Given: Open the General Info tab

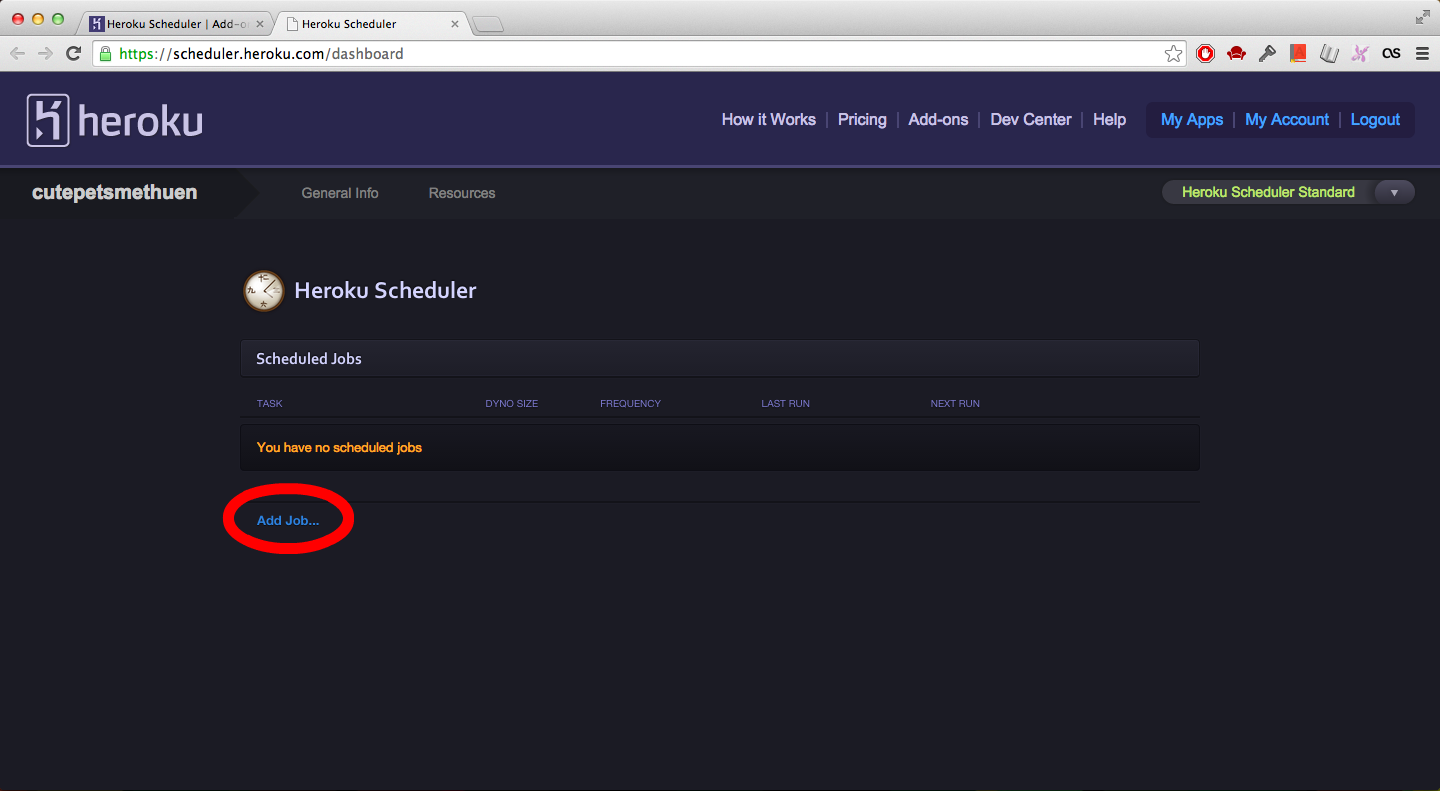Looking at the screenshot, I should (x=340, y=193).
